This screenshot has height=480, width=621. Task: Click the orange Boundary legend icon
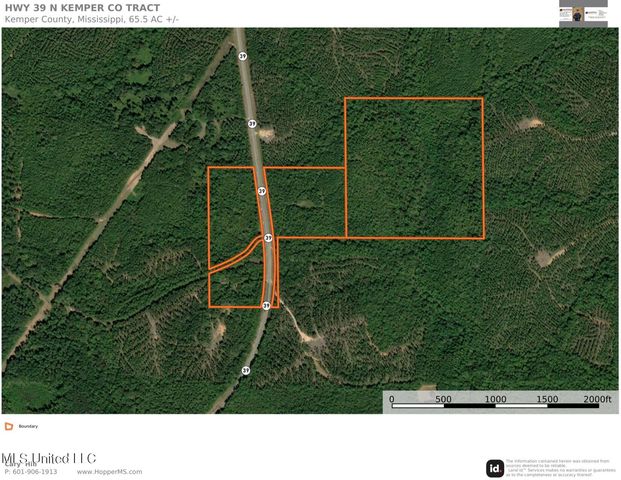coord(9,426)
